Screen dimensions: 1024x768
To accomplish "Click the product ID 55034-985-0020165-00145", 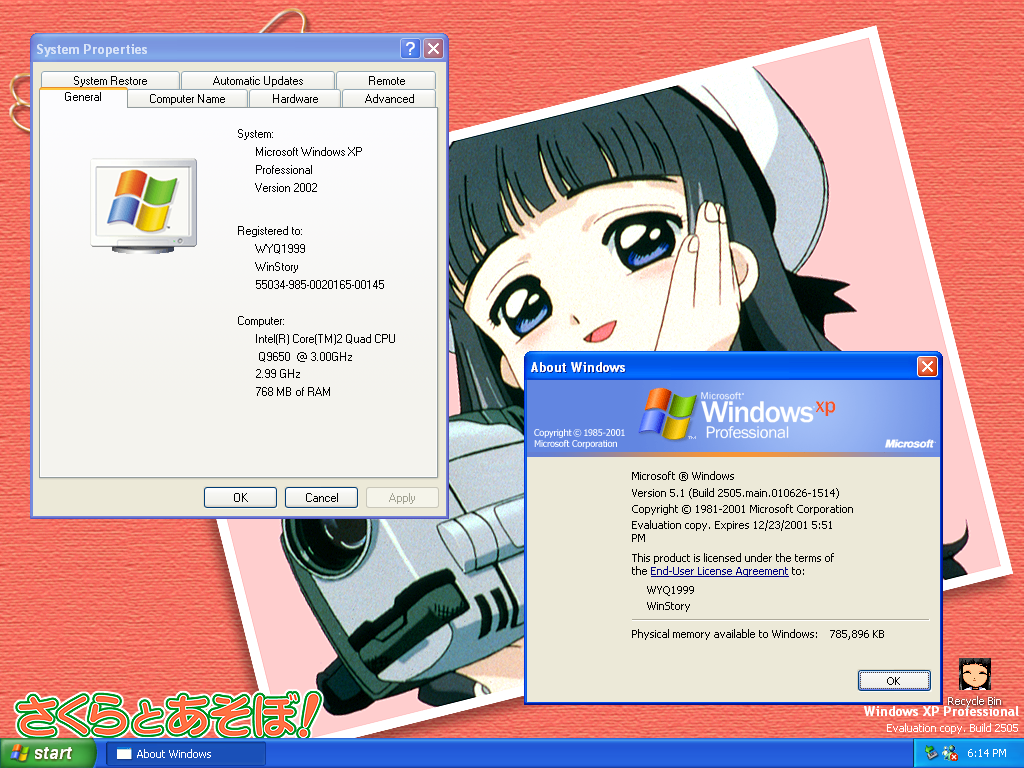I will 319,285.
